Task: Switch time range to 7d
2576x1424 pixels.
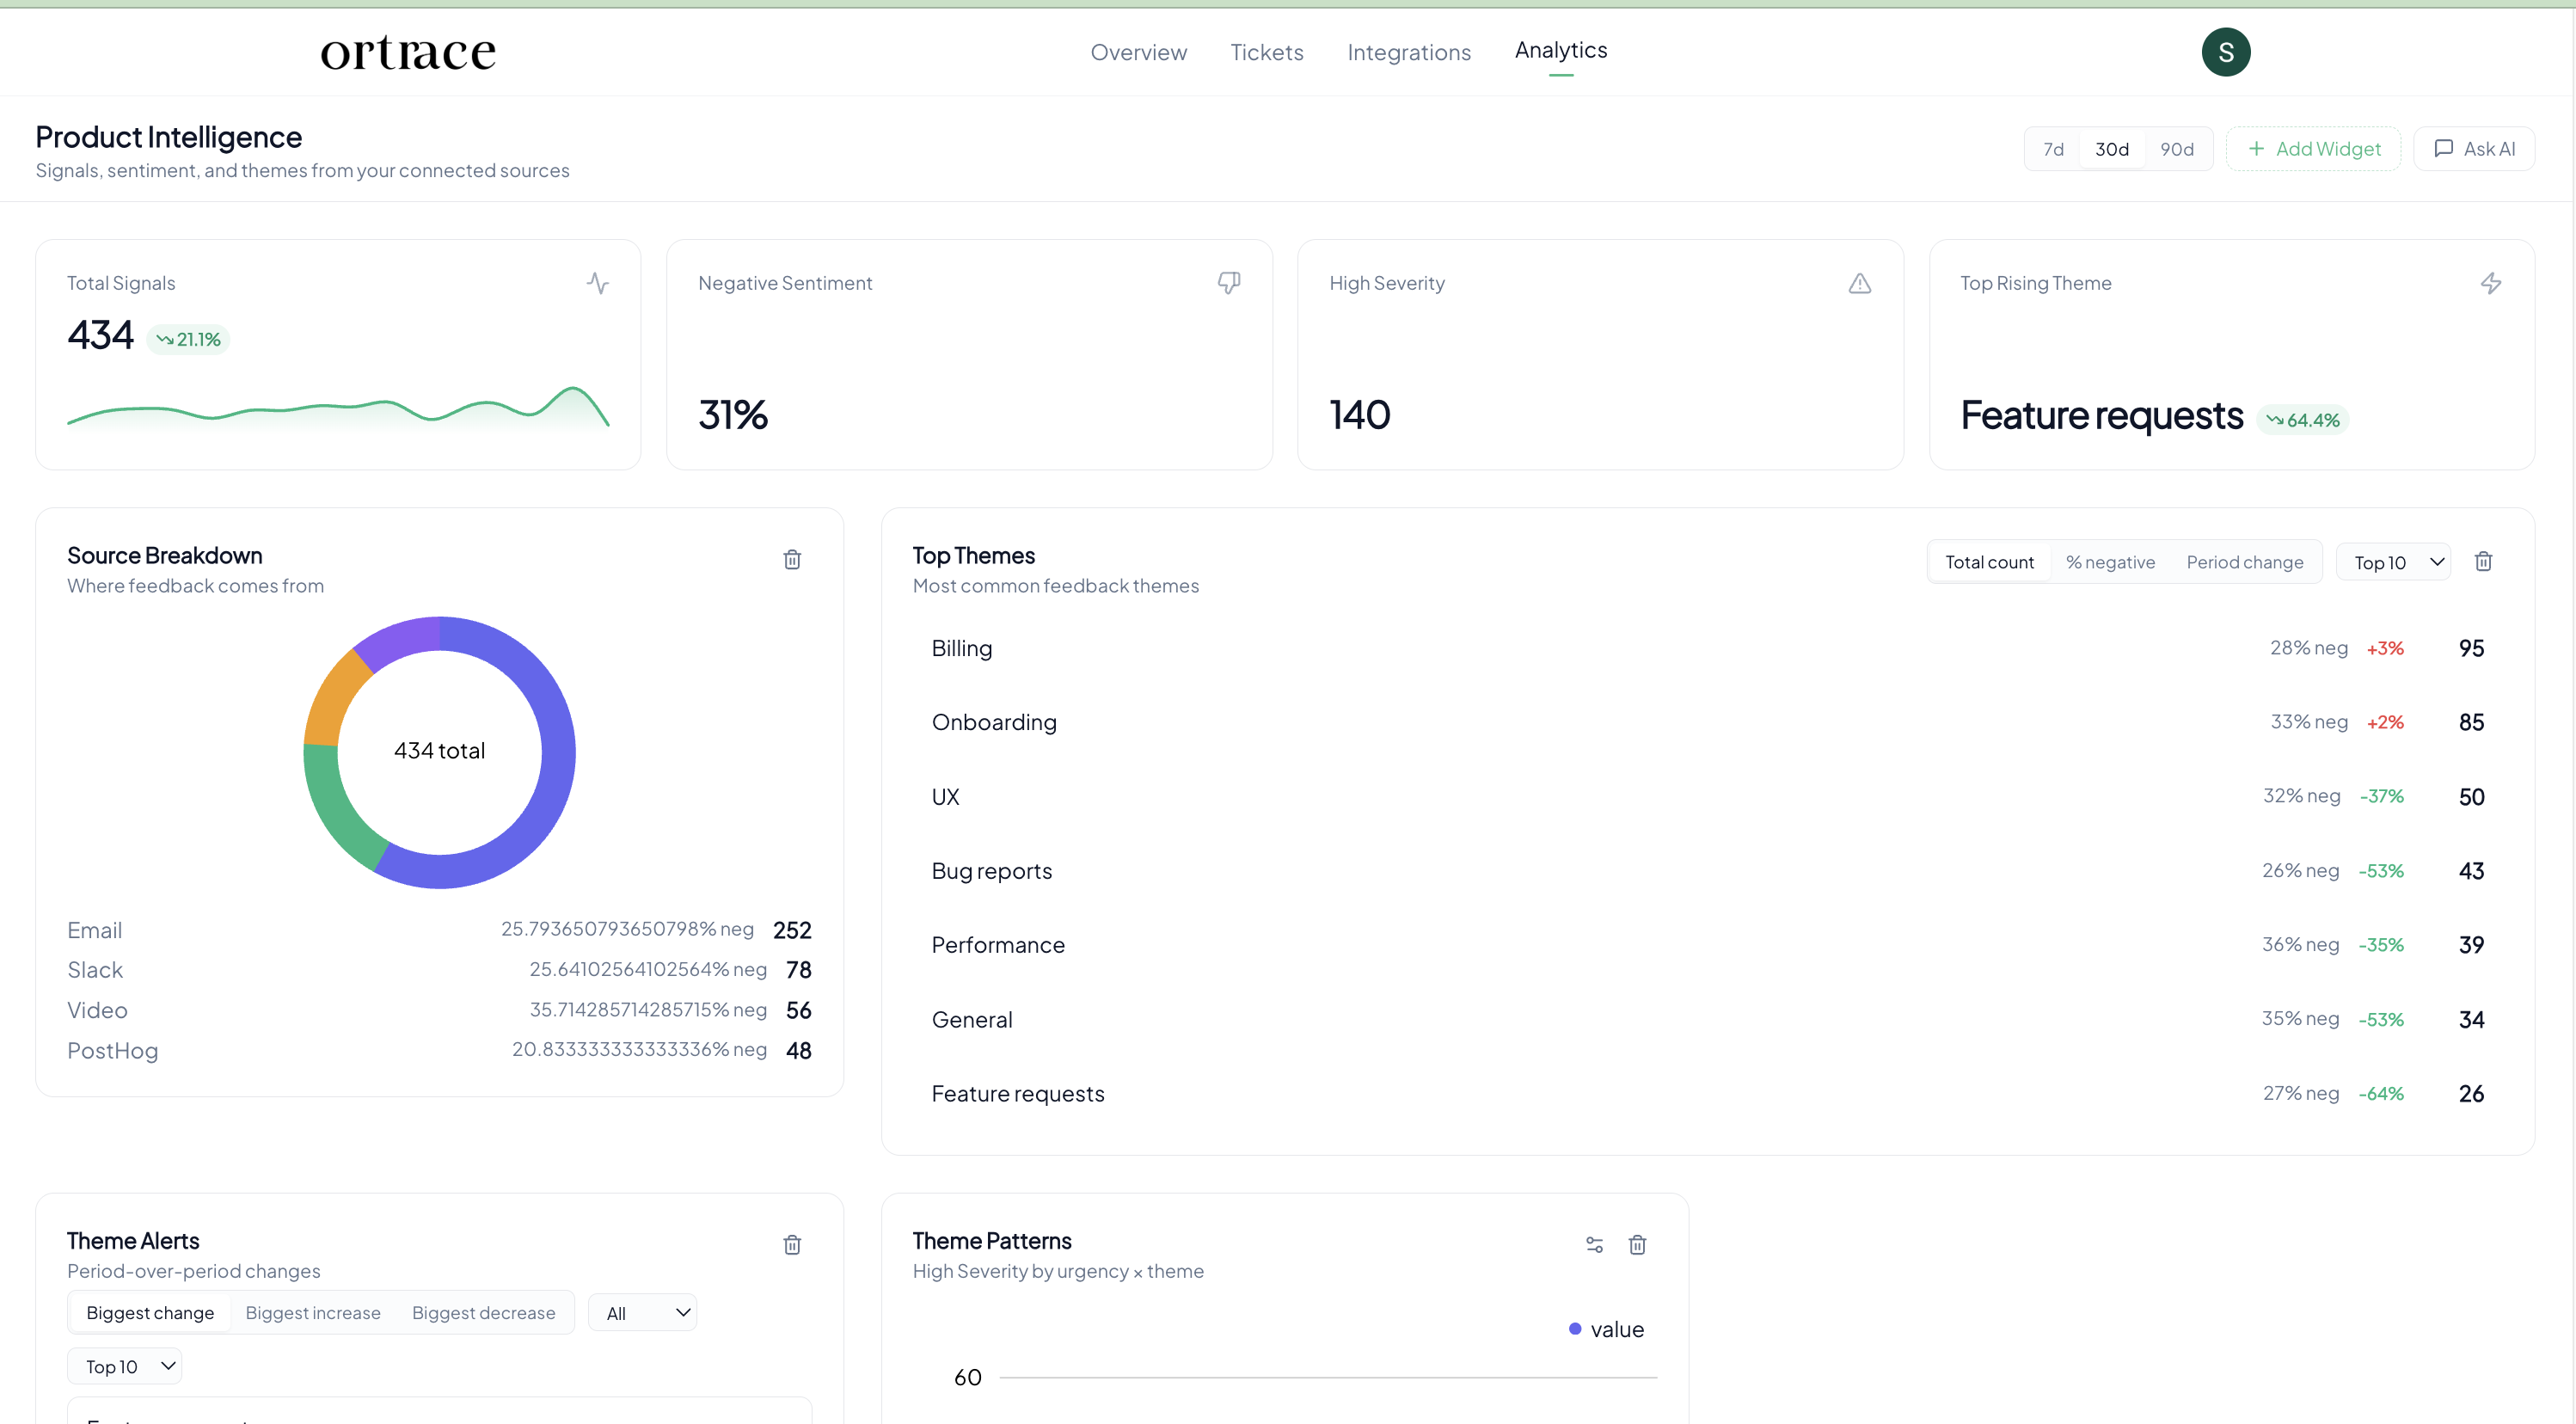Action: pyautogui.click(x=2053, y=149)
